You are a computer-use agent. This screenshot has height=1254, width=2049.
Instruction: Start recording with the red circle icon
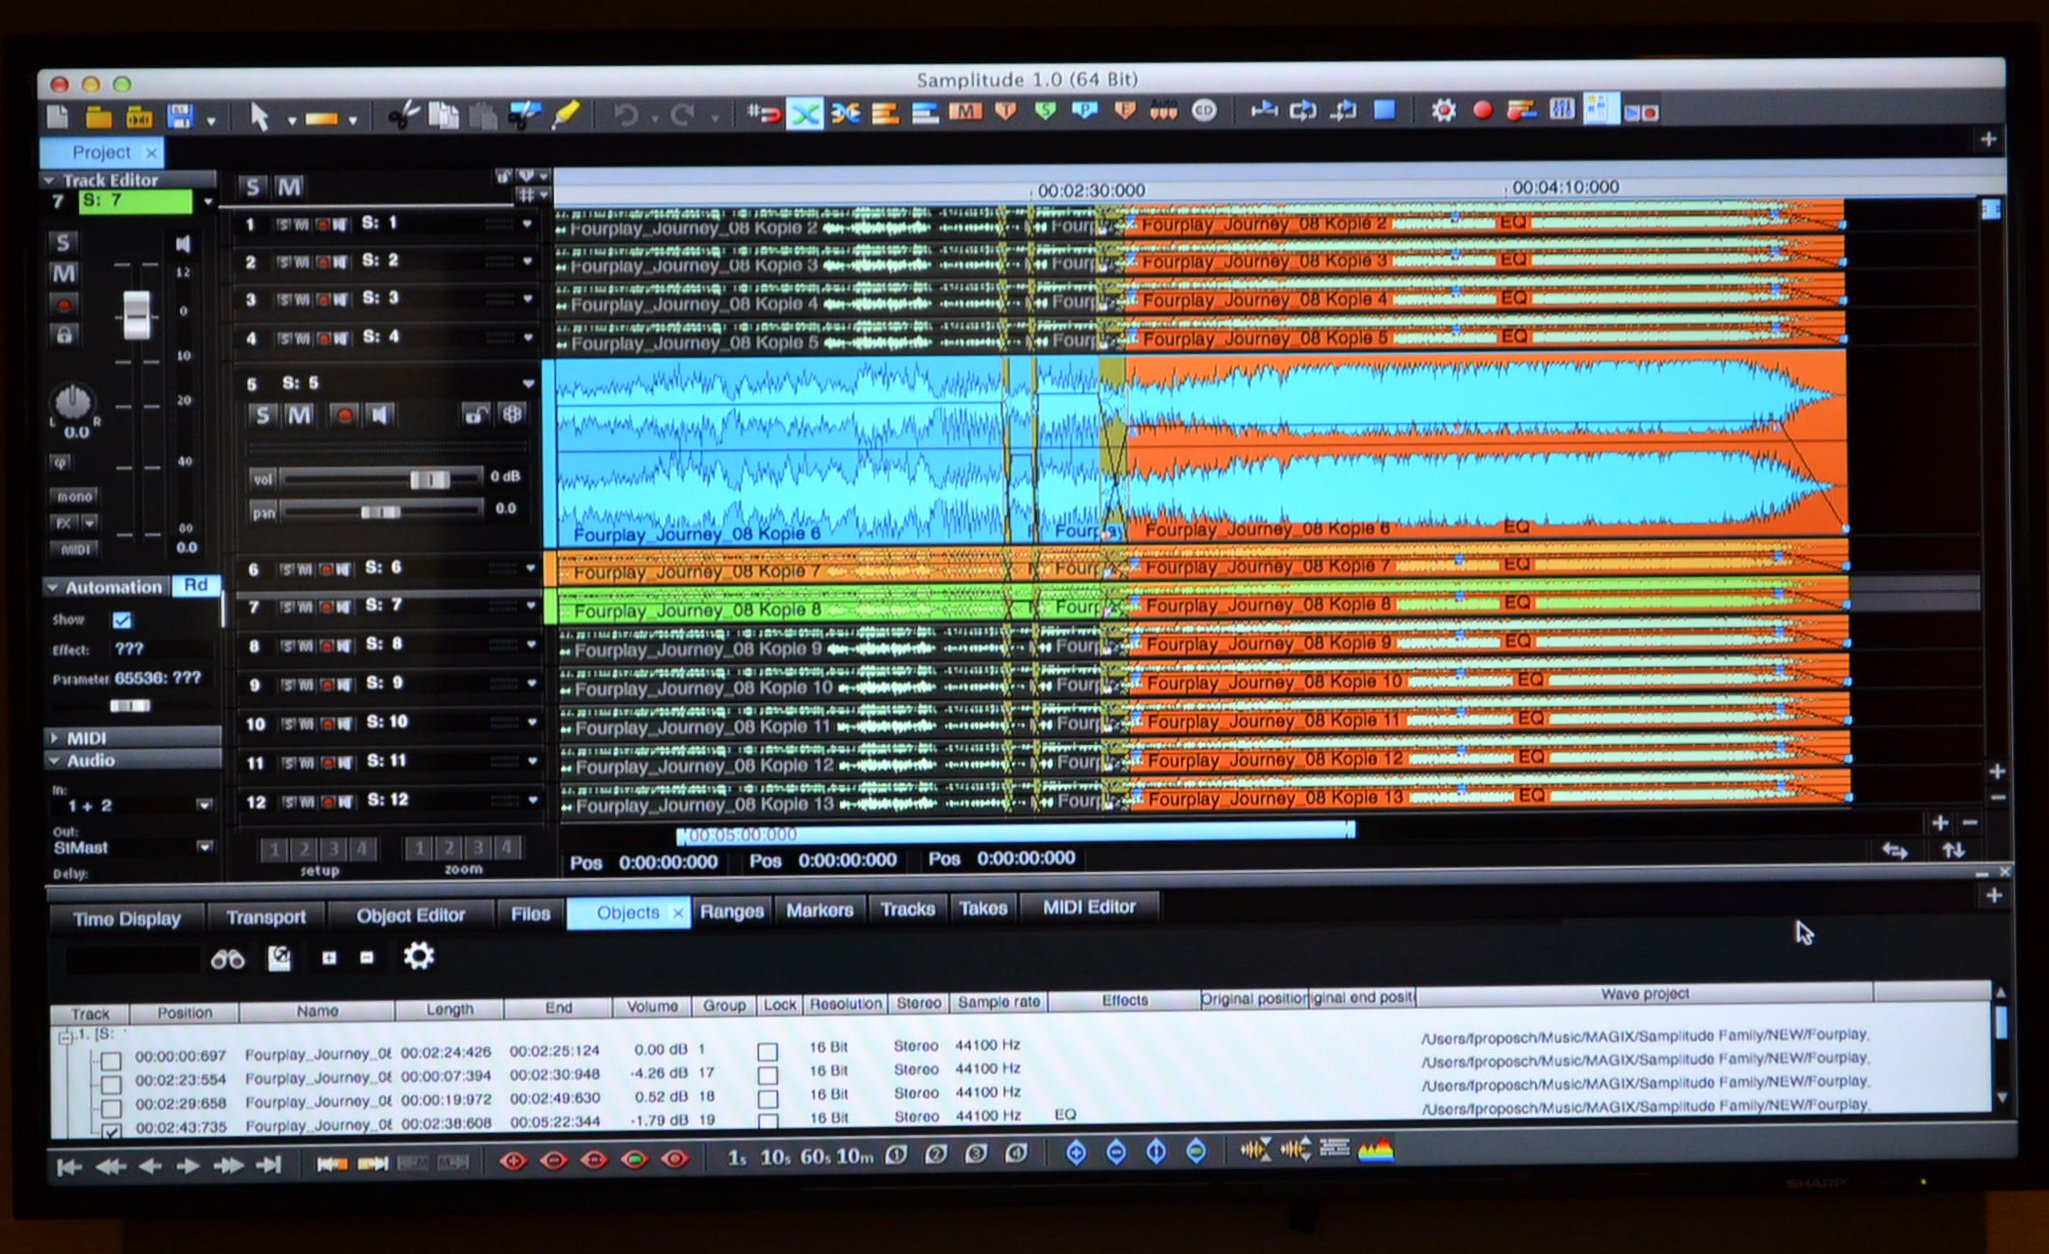pos(1482,110)
